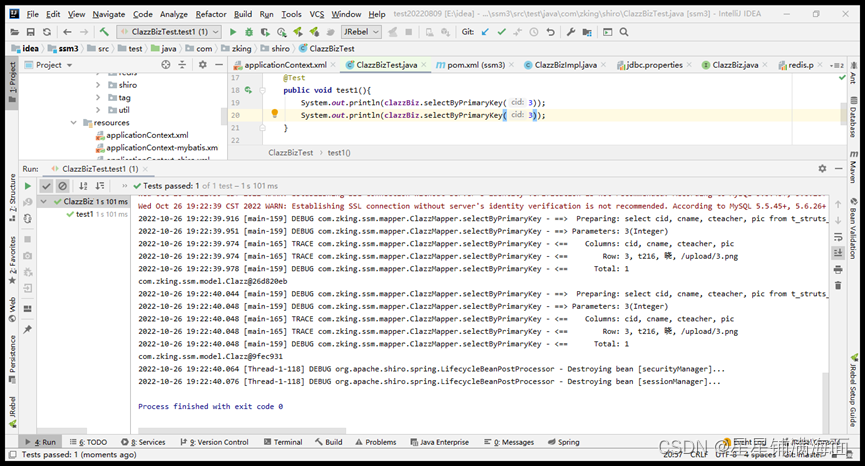Image resolution: width=865 pixels, height=466 pixels.
Task: Toggle show passed tests checkmark button
Action: click(x=46, y=186)
